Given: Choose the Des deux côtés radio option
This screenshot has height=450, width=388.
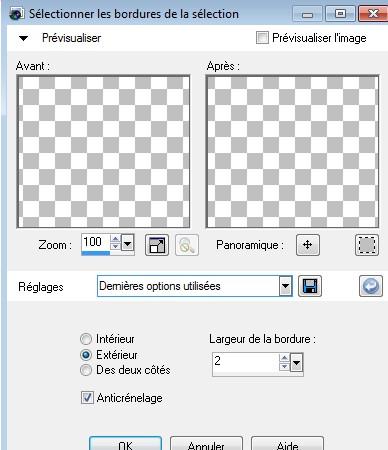Looking at the screenshot, I should click(x=86, y=370).
